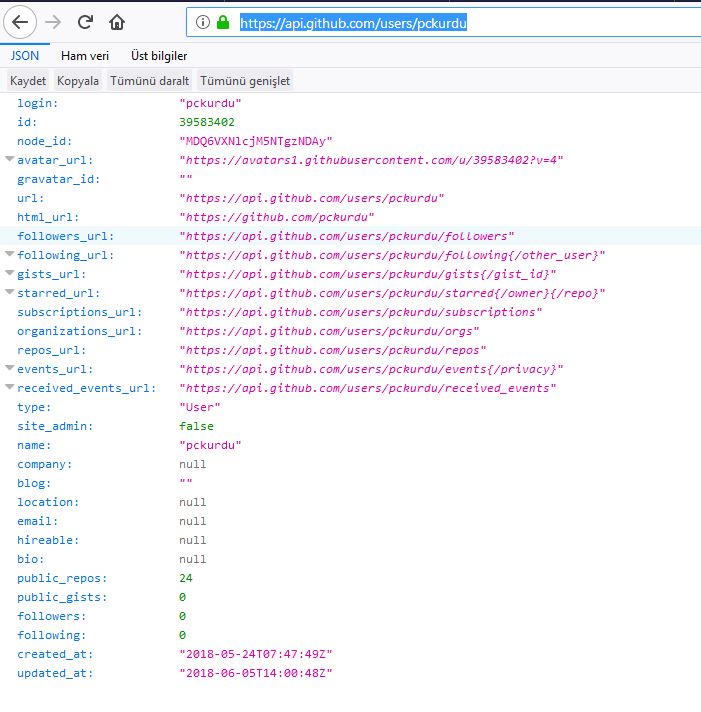Image resolution: width=701 pixels, height=712 pixels.
Task: Select the company key label
Action: (x=44, y=465)
